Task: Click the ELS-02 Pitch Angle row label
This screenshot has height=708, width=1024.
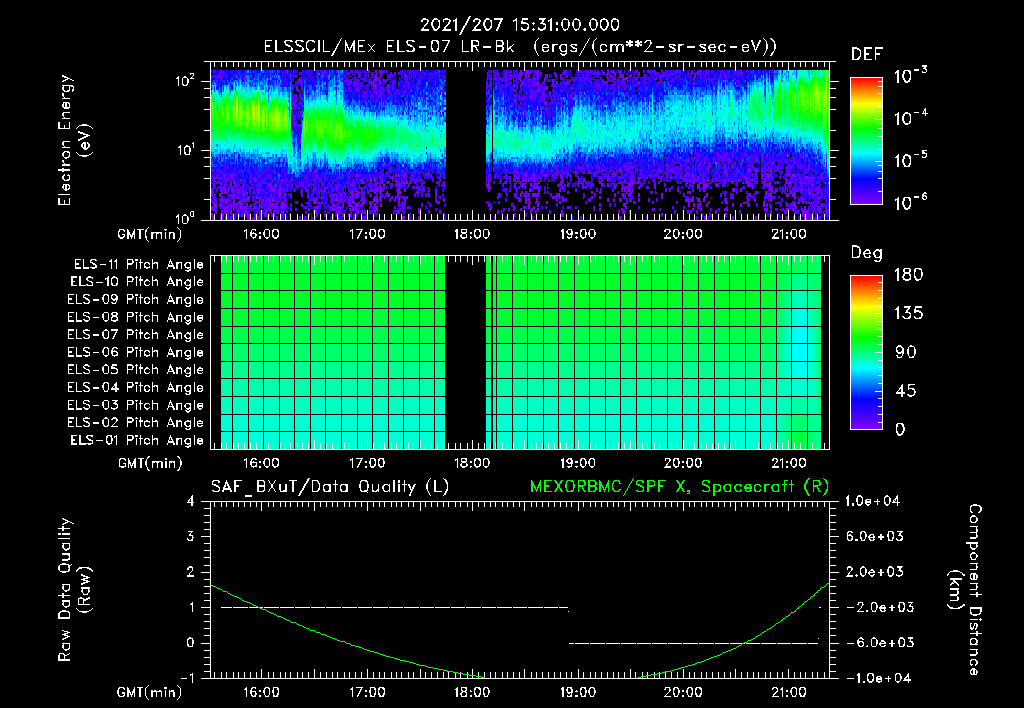Action: [x=136, y=423]
